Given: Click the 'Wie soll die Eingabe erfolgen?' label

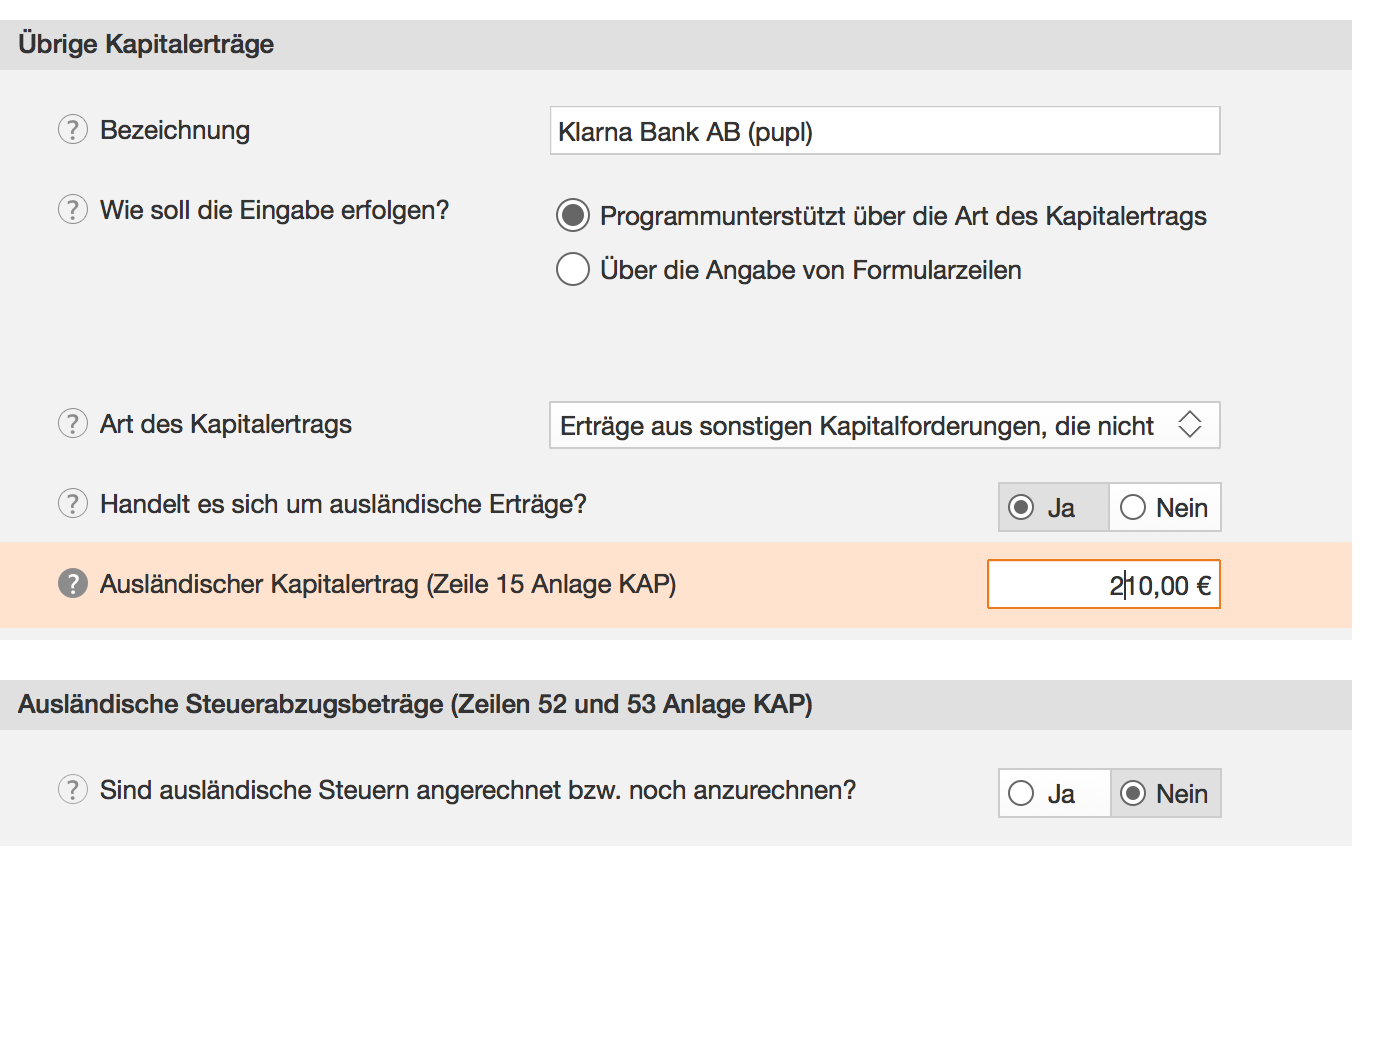Looking at the screenshot, I should tap(274, 211).
